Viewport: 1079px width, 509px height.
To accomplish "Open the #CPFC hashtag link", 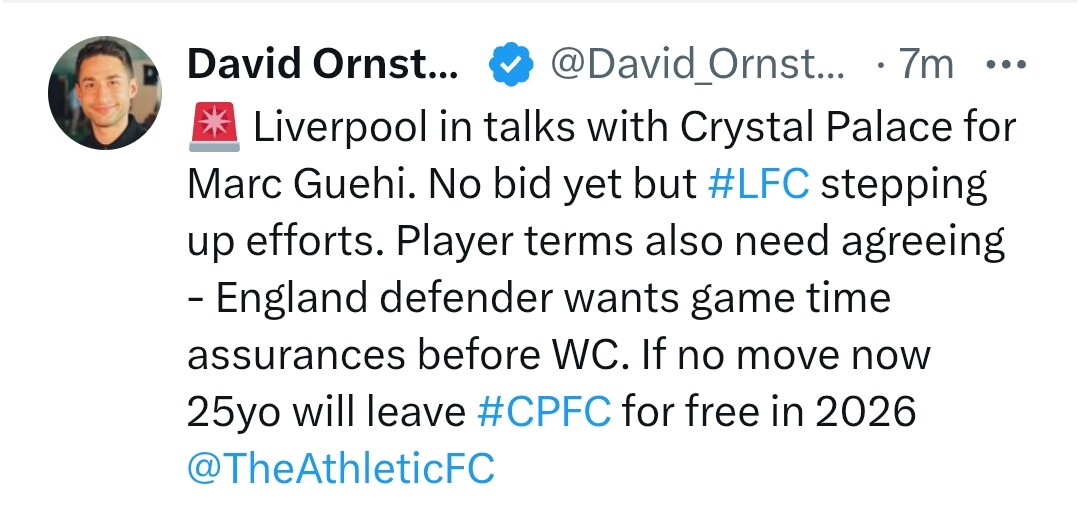I will coord(543,412).
